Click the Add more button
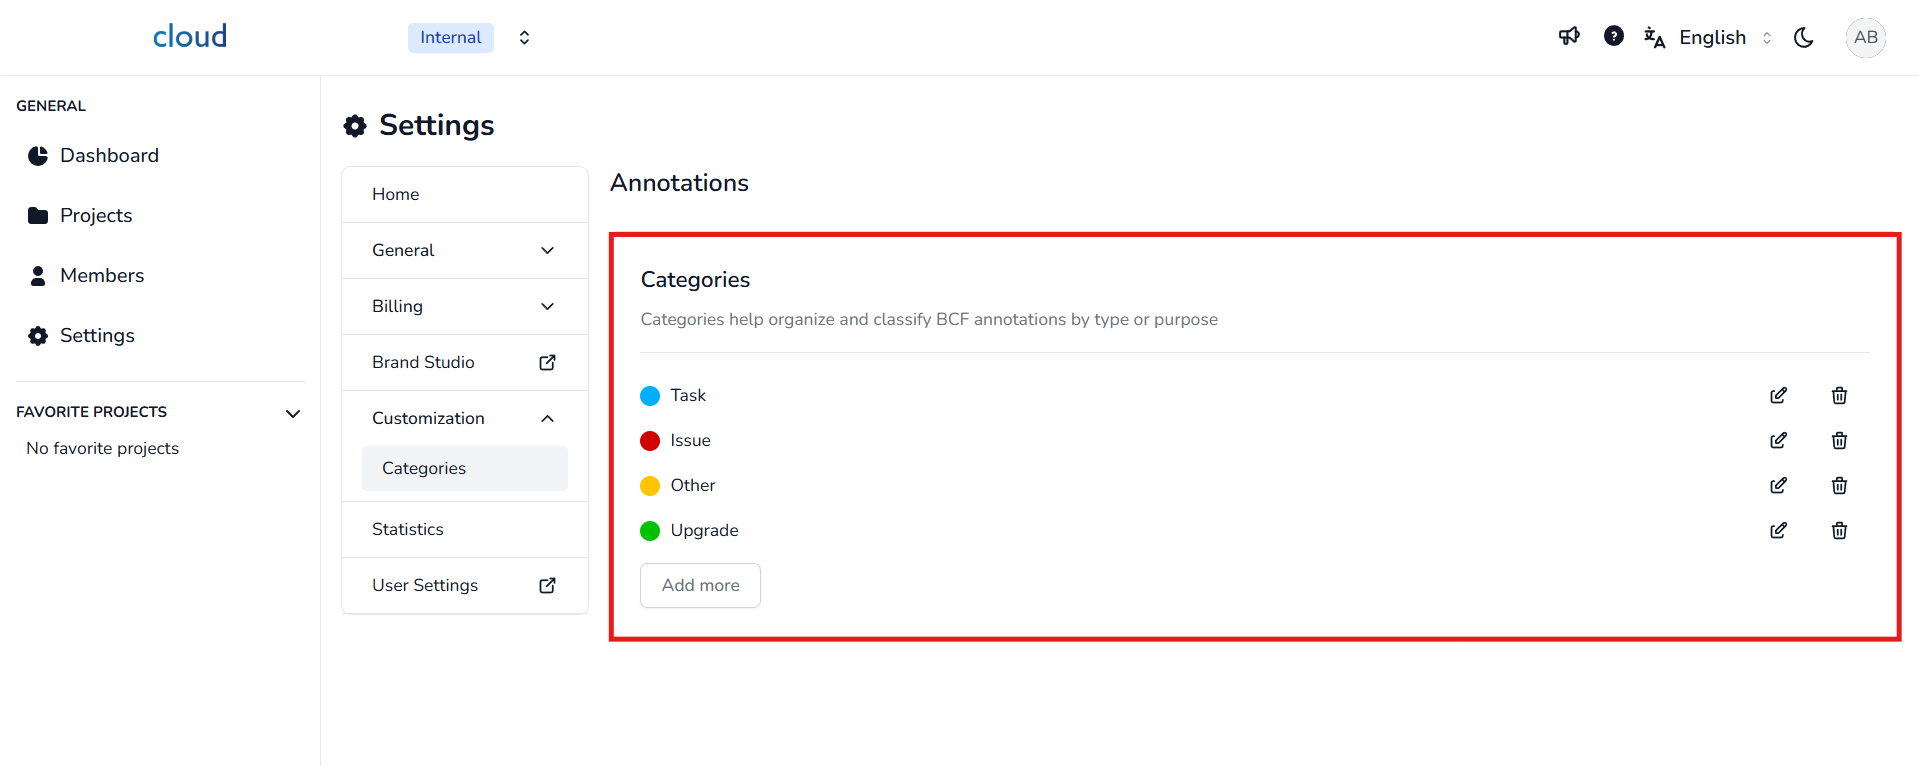 pyautogui.click(x=700, y=586)
